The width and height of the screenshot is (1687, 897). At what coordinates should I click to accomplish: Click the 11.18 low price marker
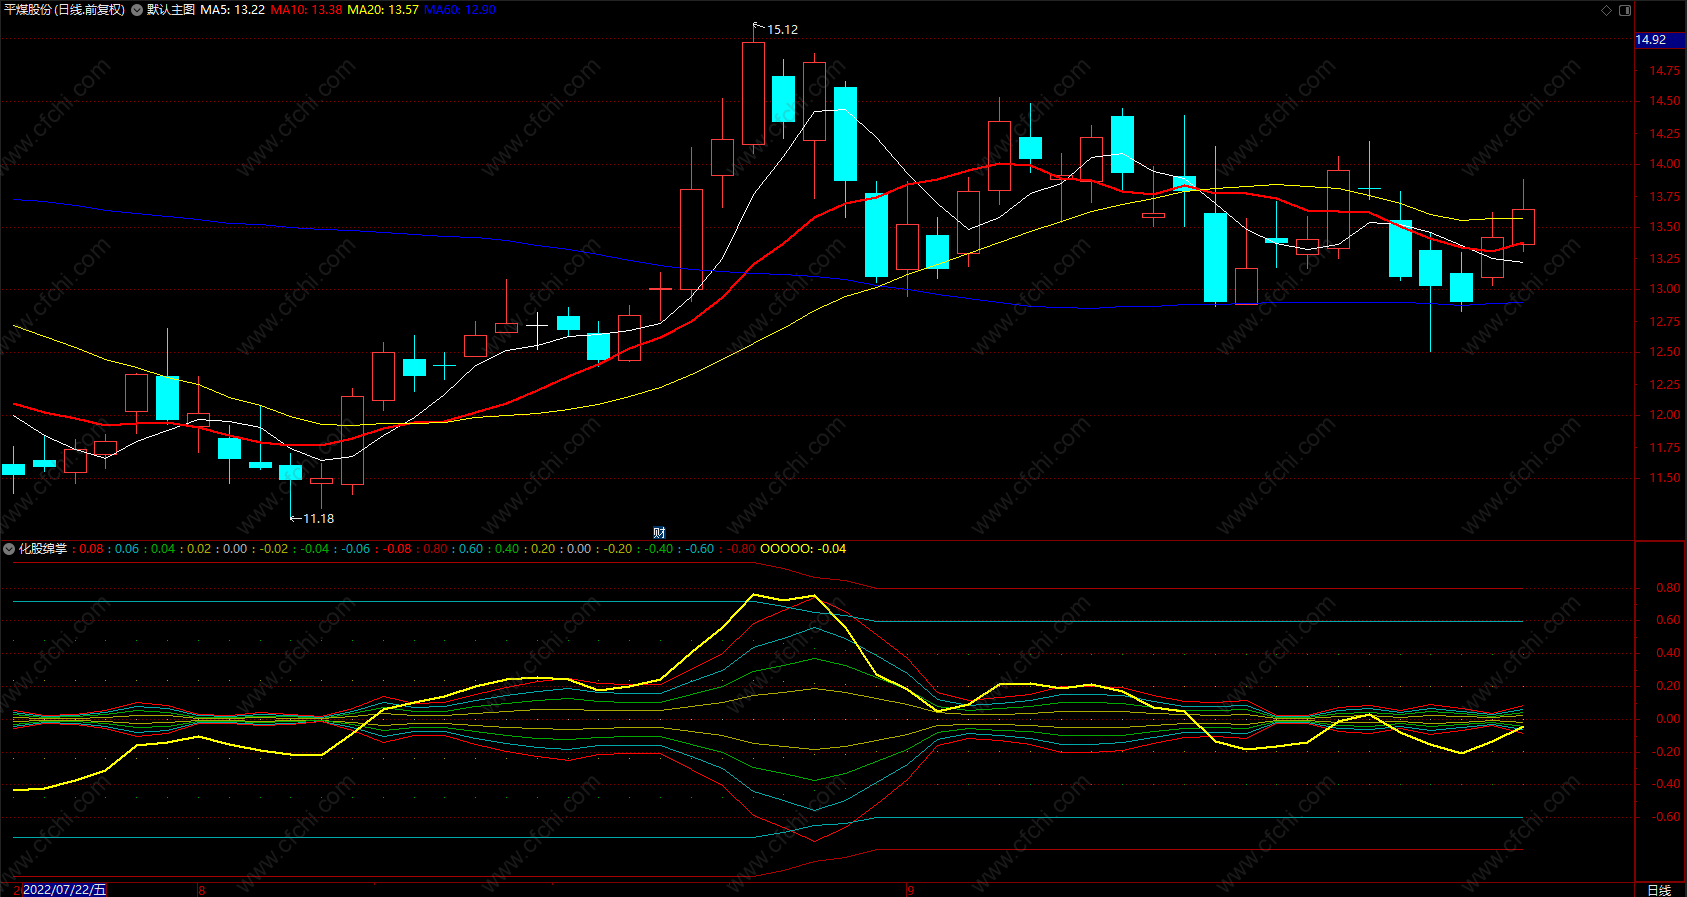tap(318, 519)
